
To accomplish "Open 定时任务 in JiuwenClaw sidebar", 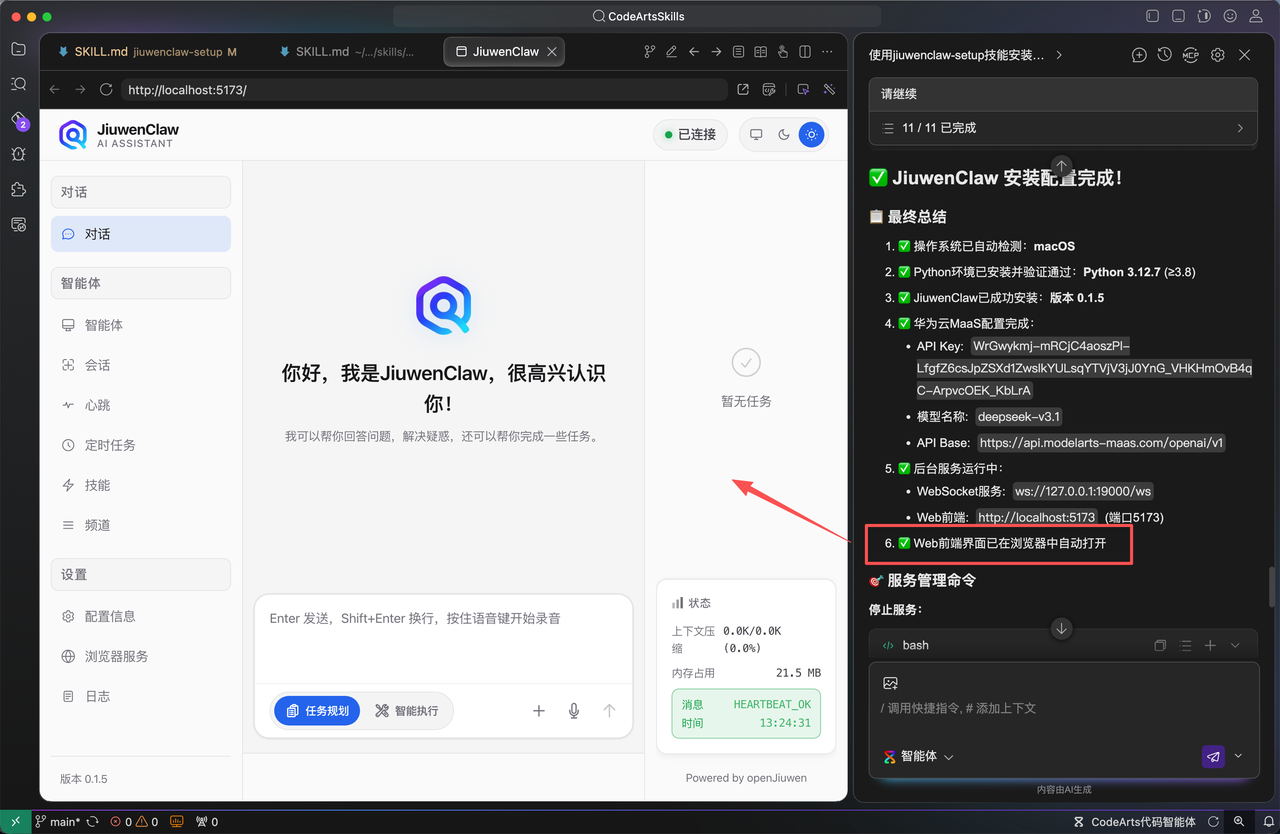I will [141, 445].
